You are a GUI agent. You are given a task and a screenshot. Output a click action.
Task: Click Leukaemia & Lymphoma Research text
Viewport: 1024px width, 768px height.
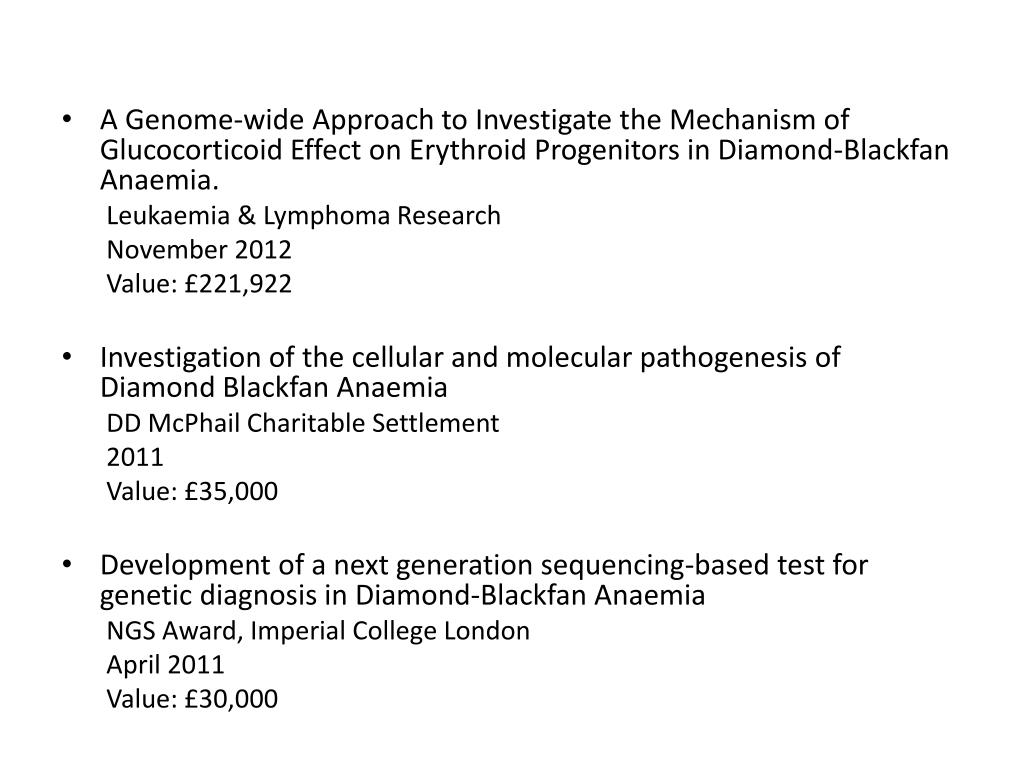[304, 216]
